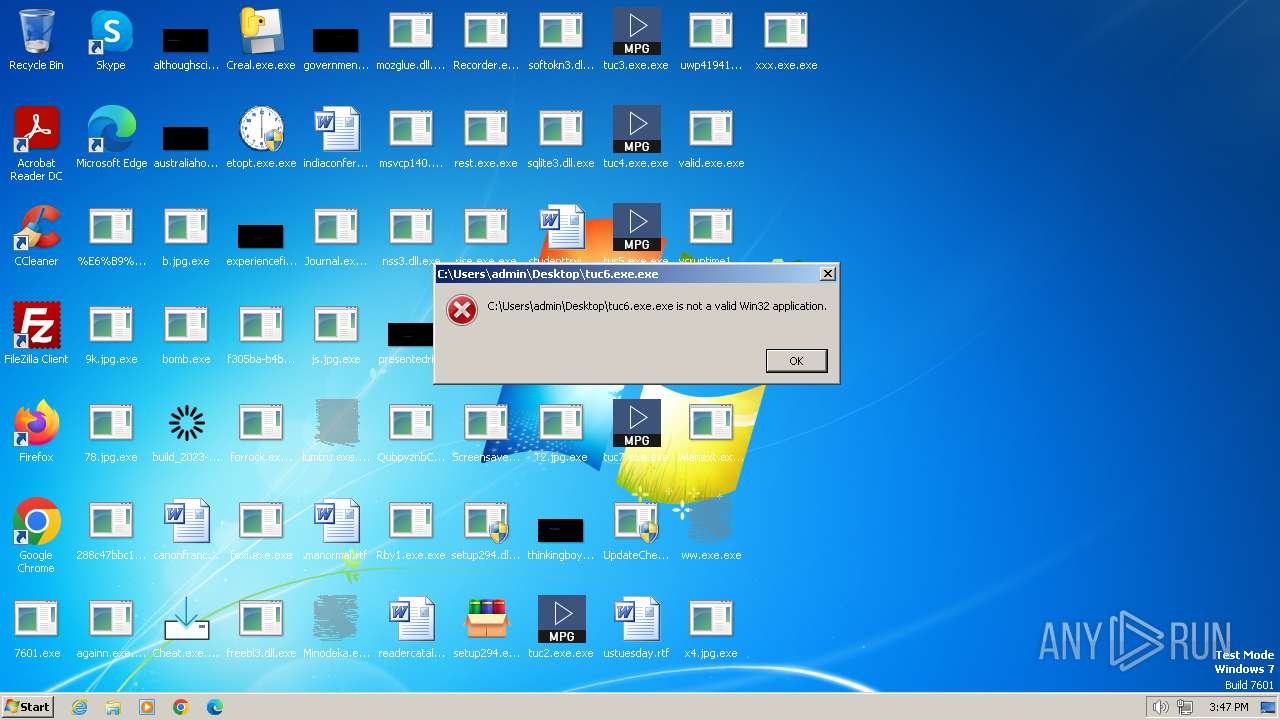Select the uwp41941... file icon
The height and width of the screenshot is (720, 1280).
coord(711,31)
